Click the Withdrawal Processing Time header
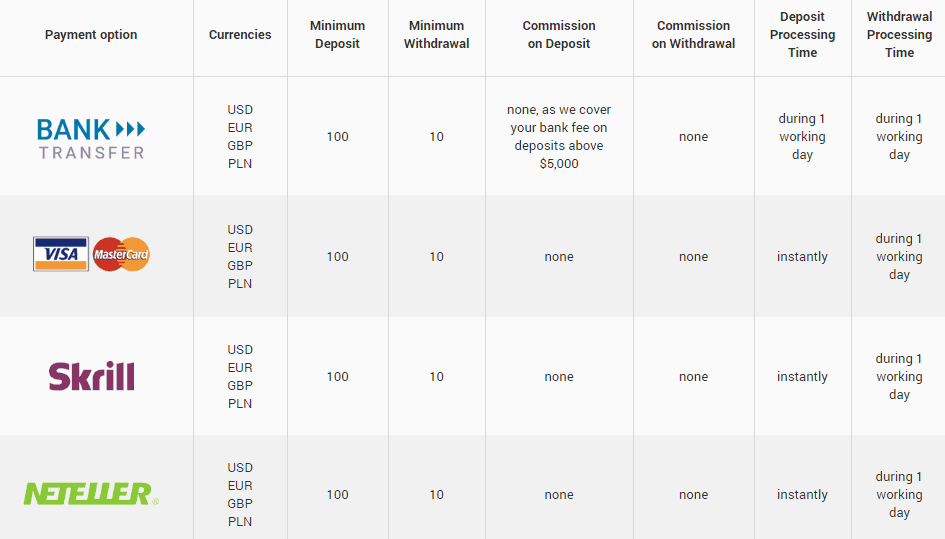 pyautogui.click(x=899, y=35)
